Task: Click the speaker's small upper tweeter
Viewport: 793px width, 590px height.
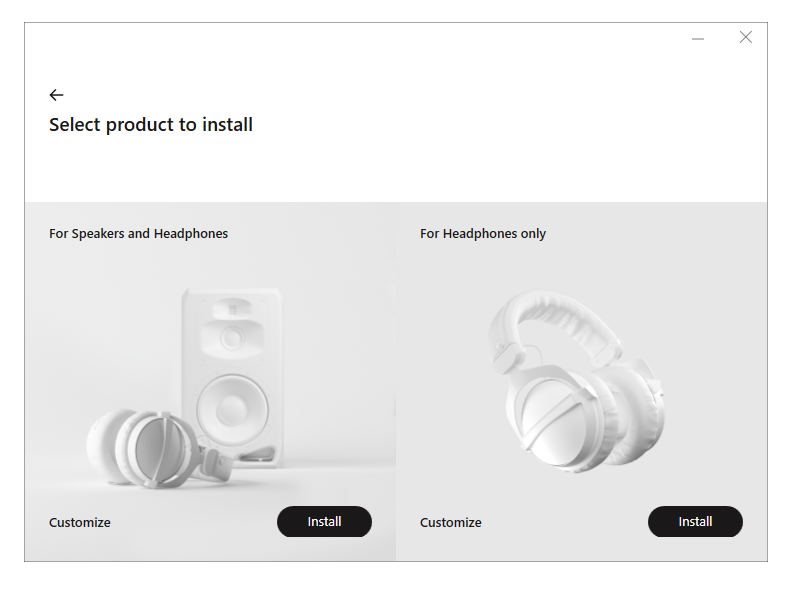Action: pyautogui.click(x=232, y=338)
